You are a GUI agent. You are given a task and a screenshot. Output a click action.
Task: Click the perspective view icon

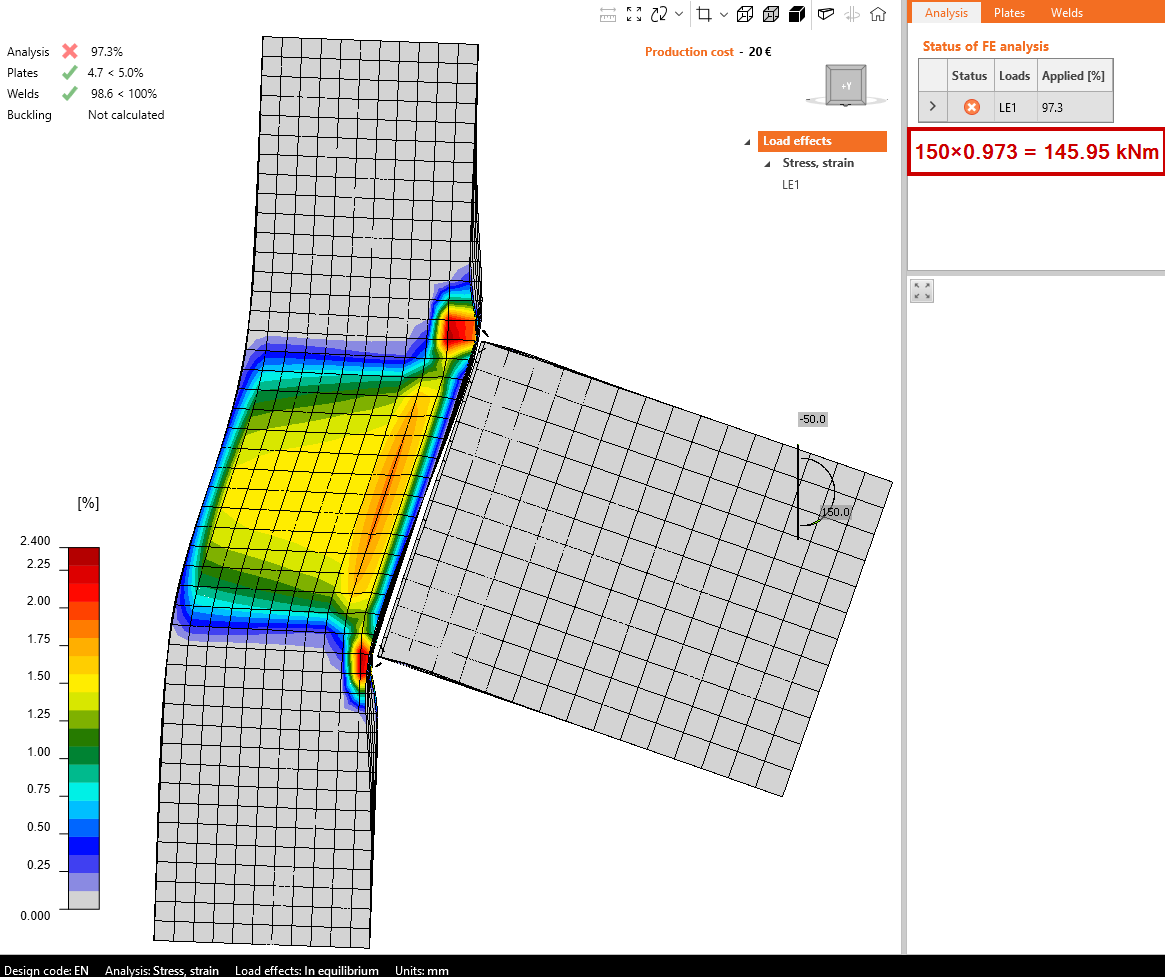tap(826, 14)
